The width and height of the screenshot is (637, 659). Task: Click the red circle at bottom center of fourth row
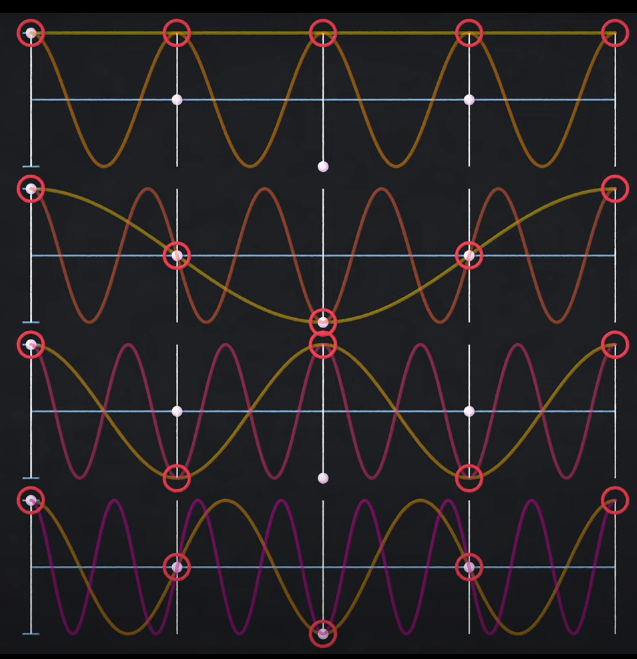322,633
